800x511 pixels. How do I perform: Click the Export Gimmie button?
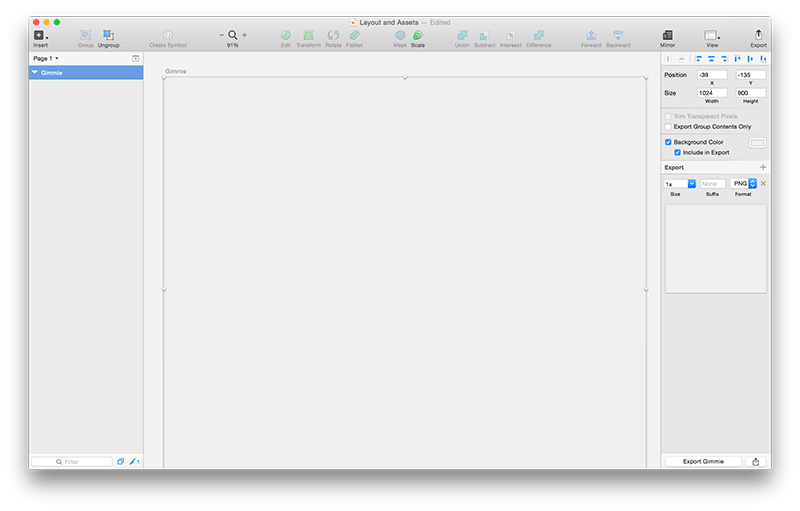pyautogui.click(x=703, y=461)
